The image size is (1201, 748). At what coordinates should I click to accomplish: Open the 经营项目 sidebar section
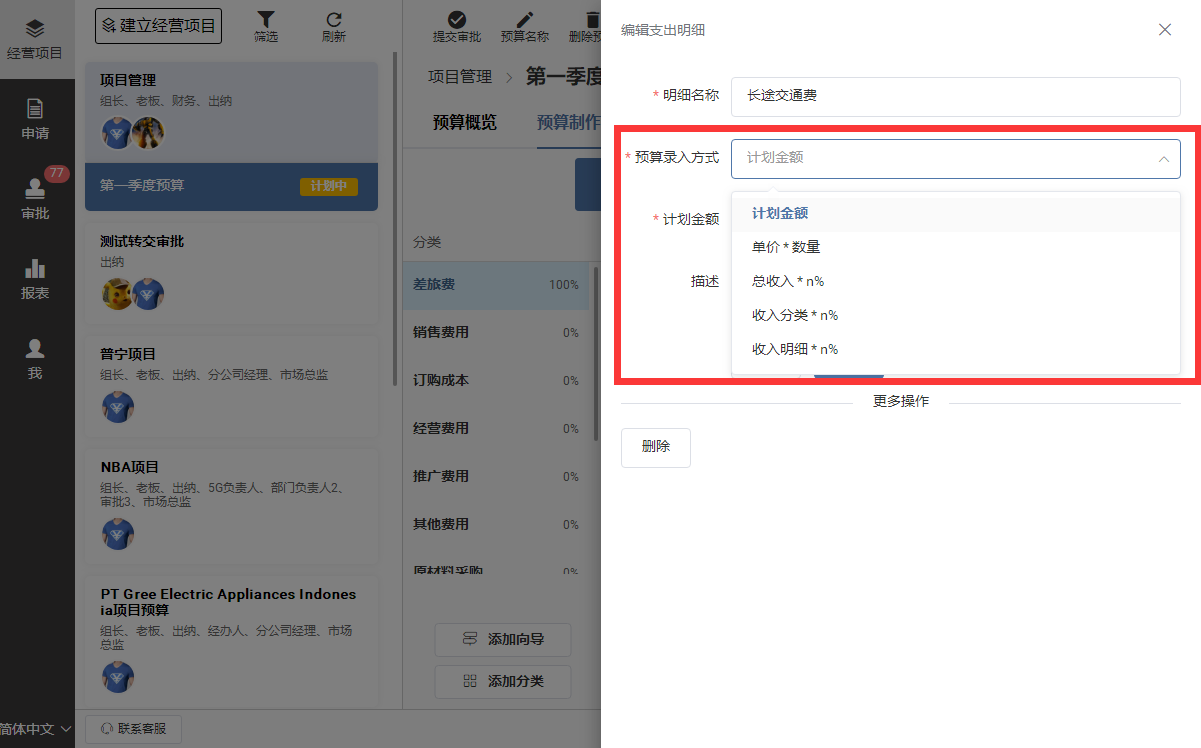(35, 40)
